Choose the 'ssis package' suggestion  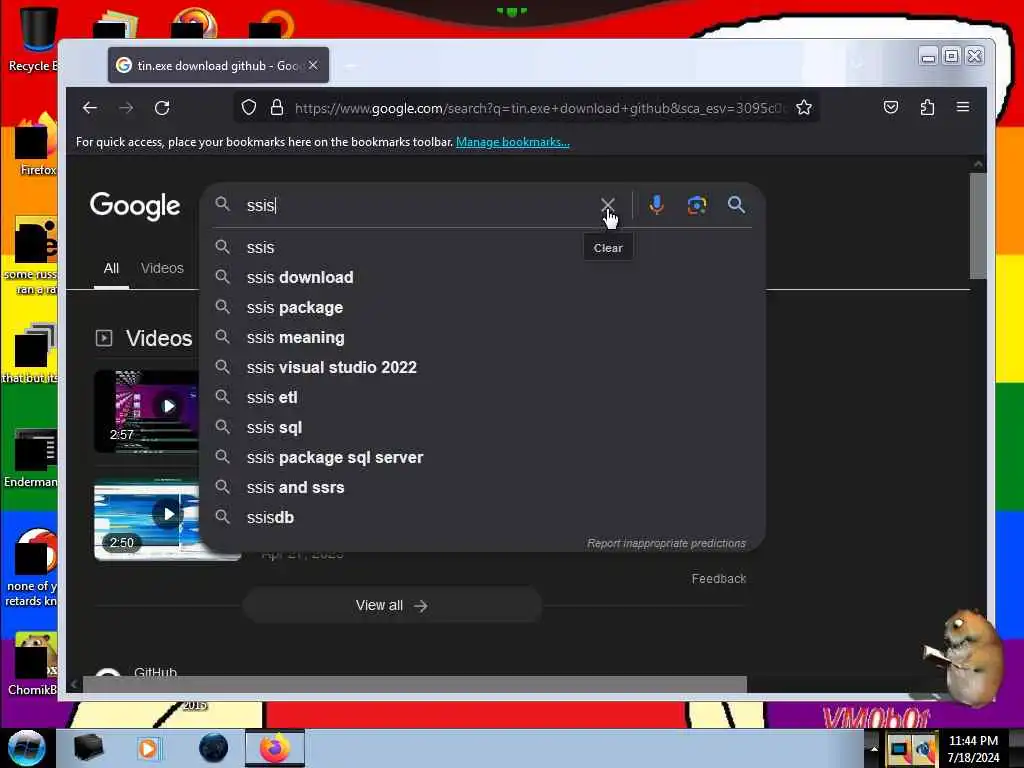click(483, 308)
